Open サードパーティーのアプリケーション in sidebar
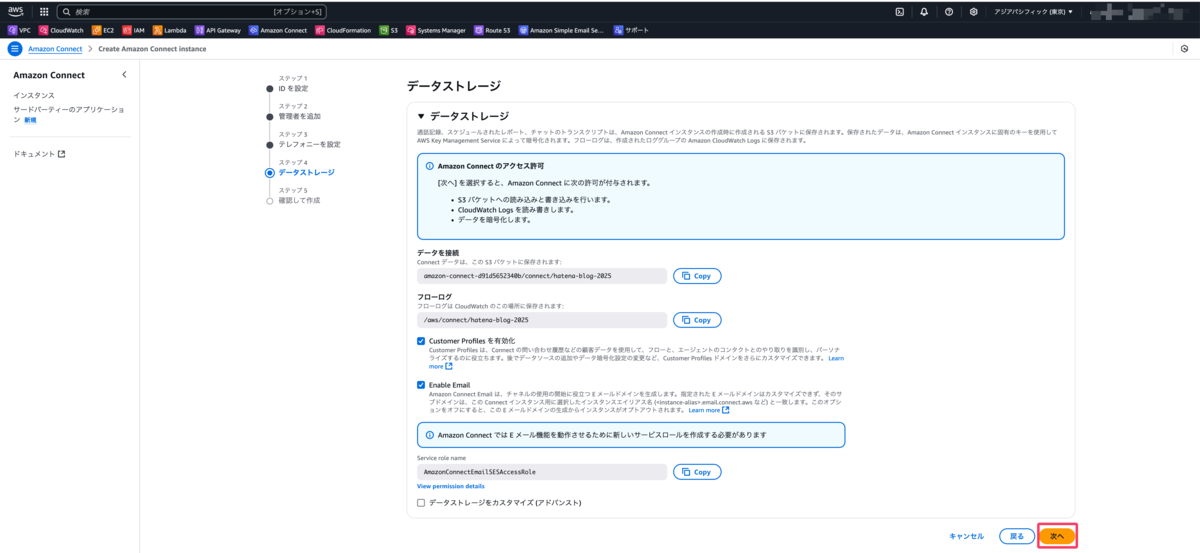Image resolution: width=1200 pixels, height=553 pixels. point(68,113)
